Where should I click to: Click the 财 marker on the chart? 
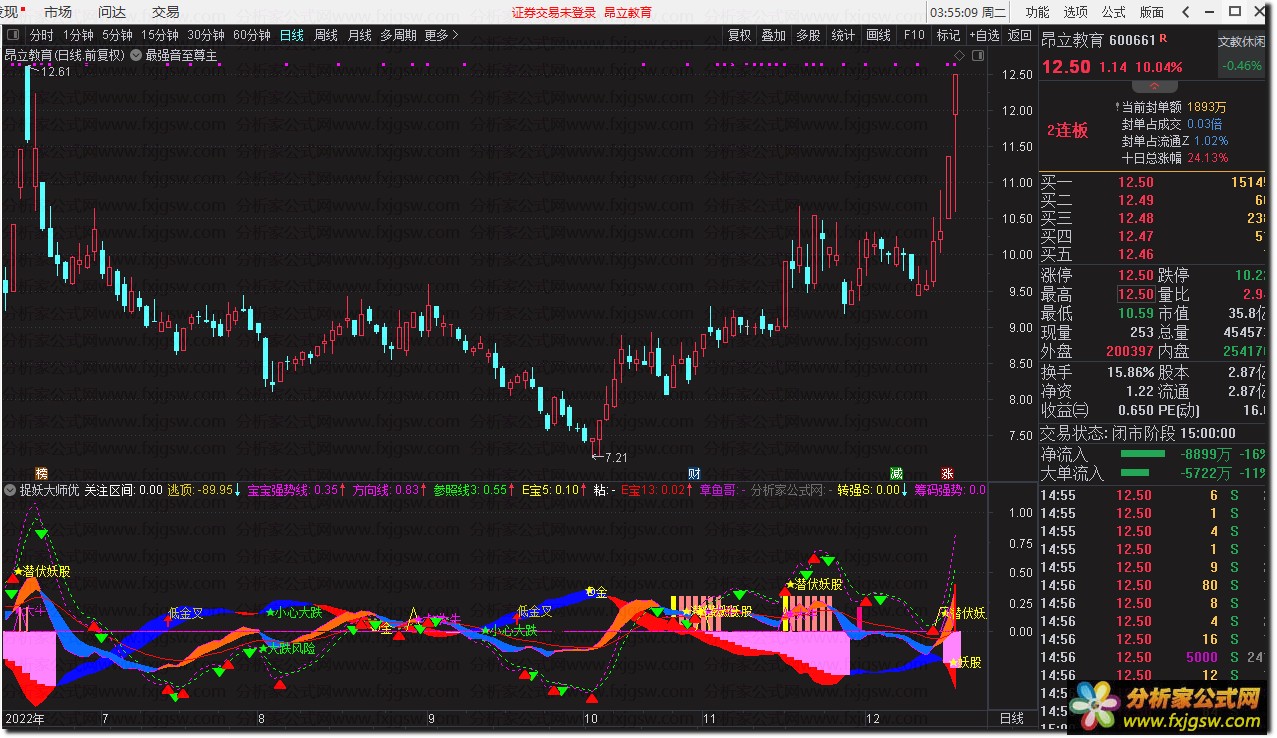click(x=694, y=473)
